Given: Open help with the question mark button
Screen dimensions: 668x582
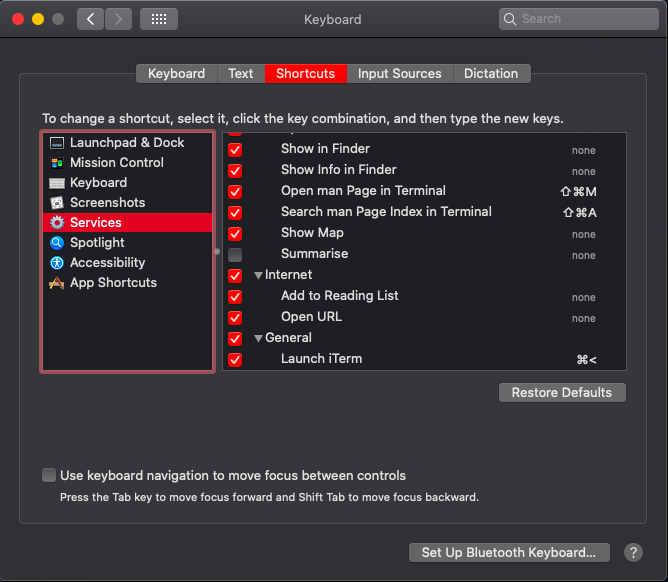Looking at the screenshot, I should click(633, 553).
